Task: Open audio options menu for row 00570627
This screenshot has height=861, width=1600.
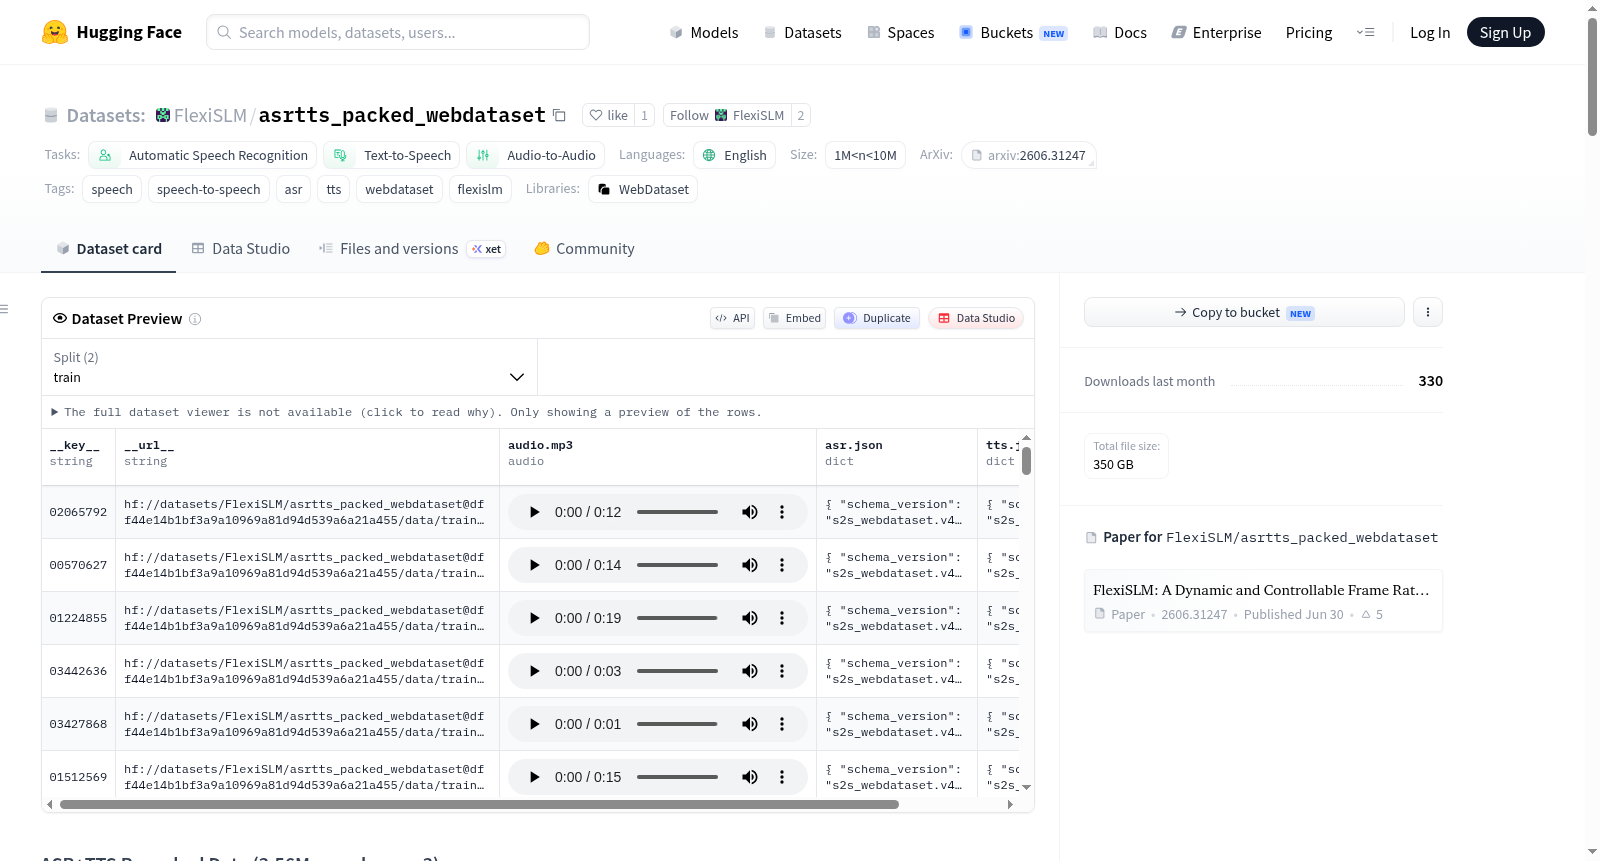Action: (x=782, y=565)
